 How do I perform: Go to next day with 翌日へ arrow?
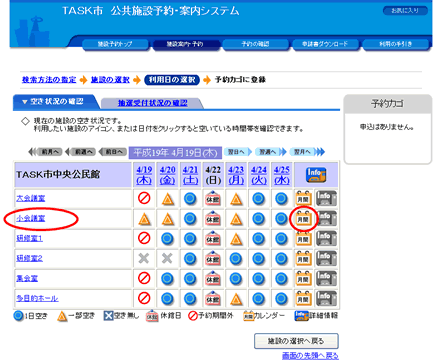238,152
